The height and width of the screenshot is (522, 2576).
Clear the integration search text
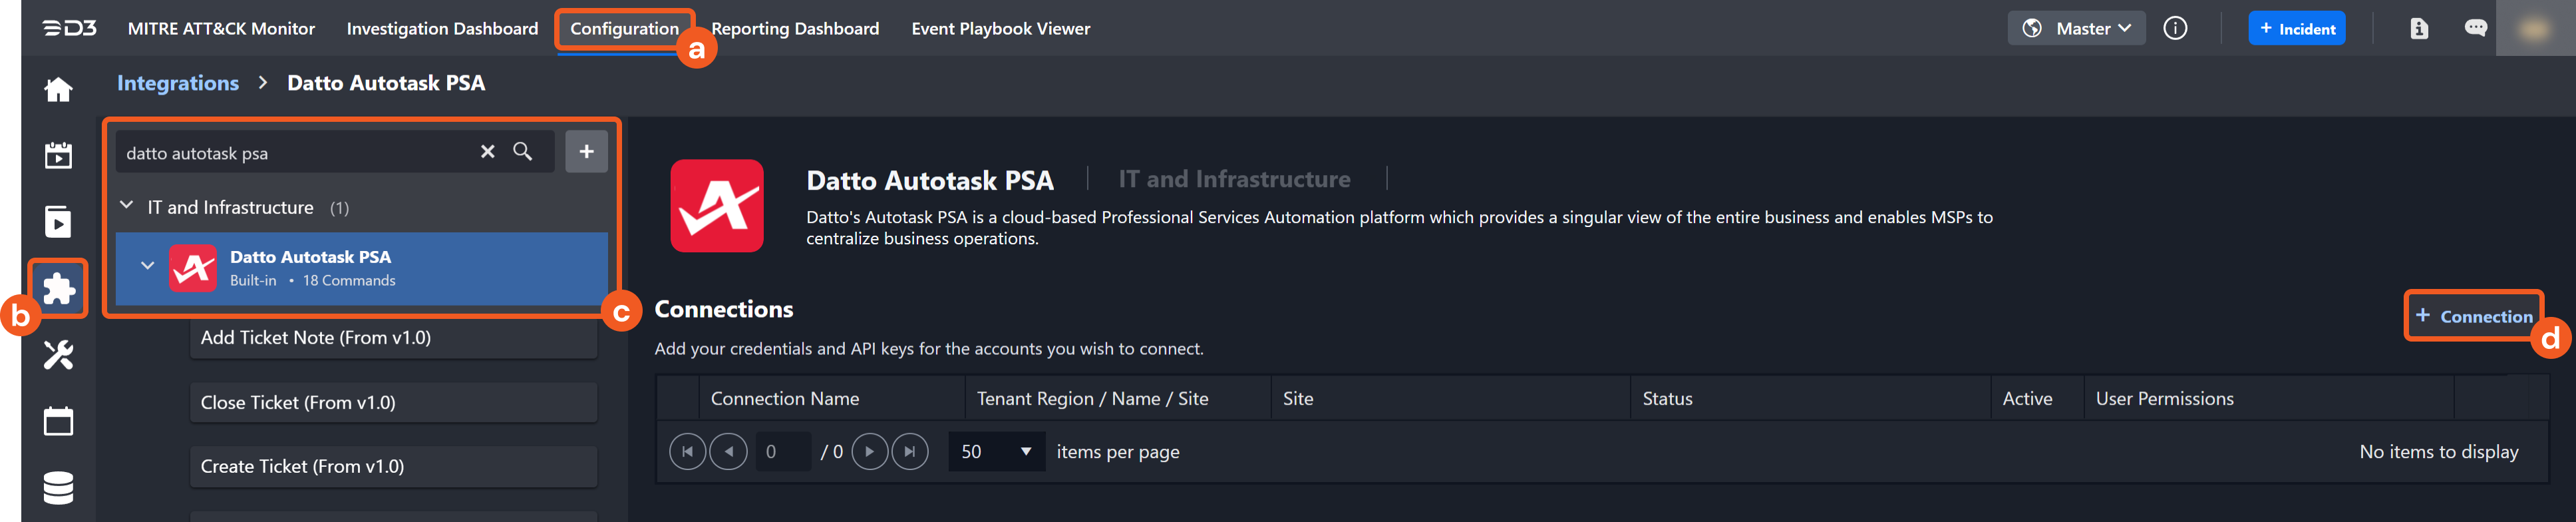coord(487,152)
